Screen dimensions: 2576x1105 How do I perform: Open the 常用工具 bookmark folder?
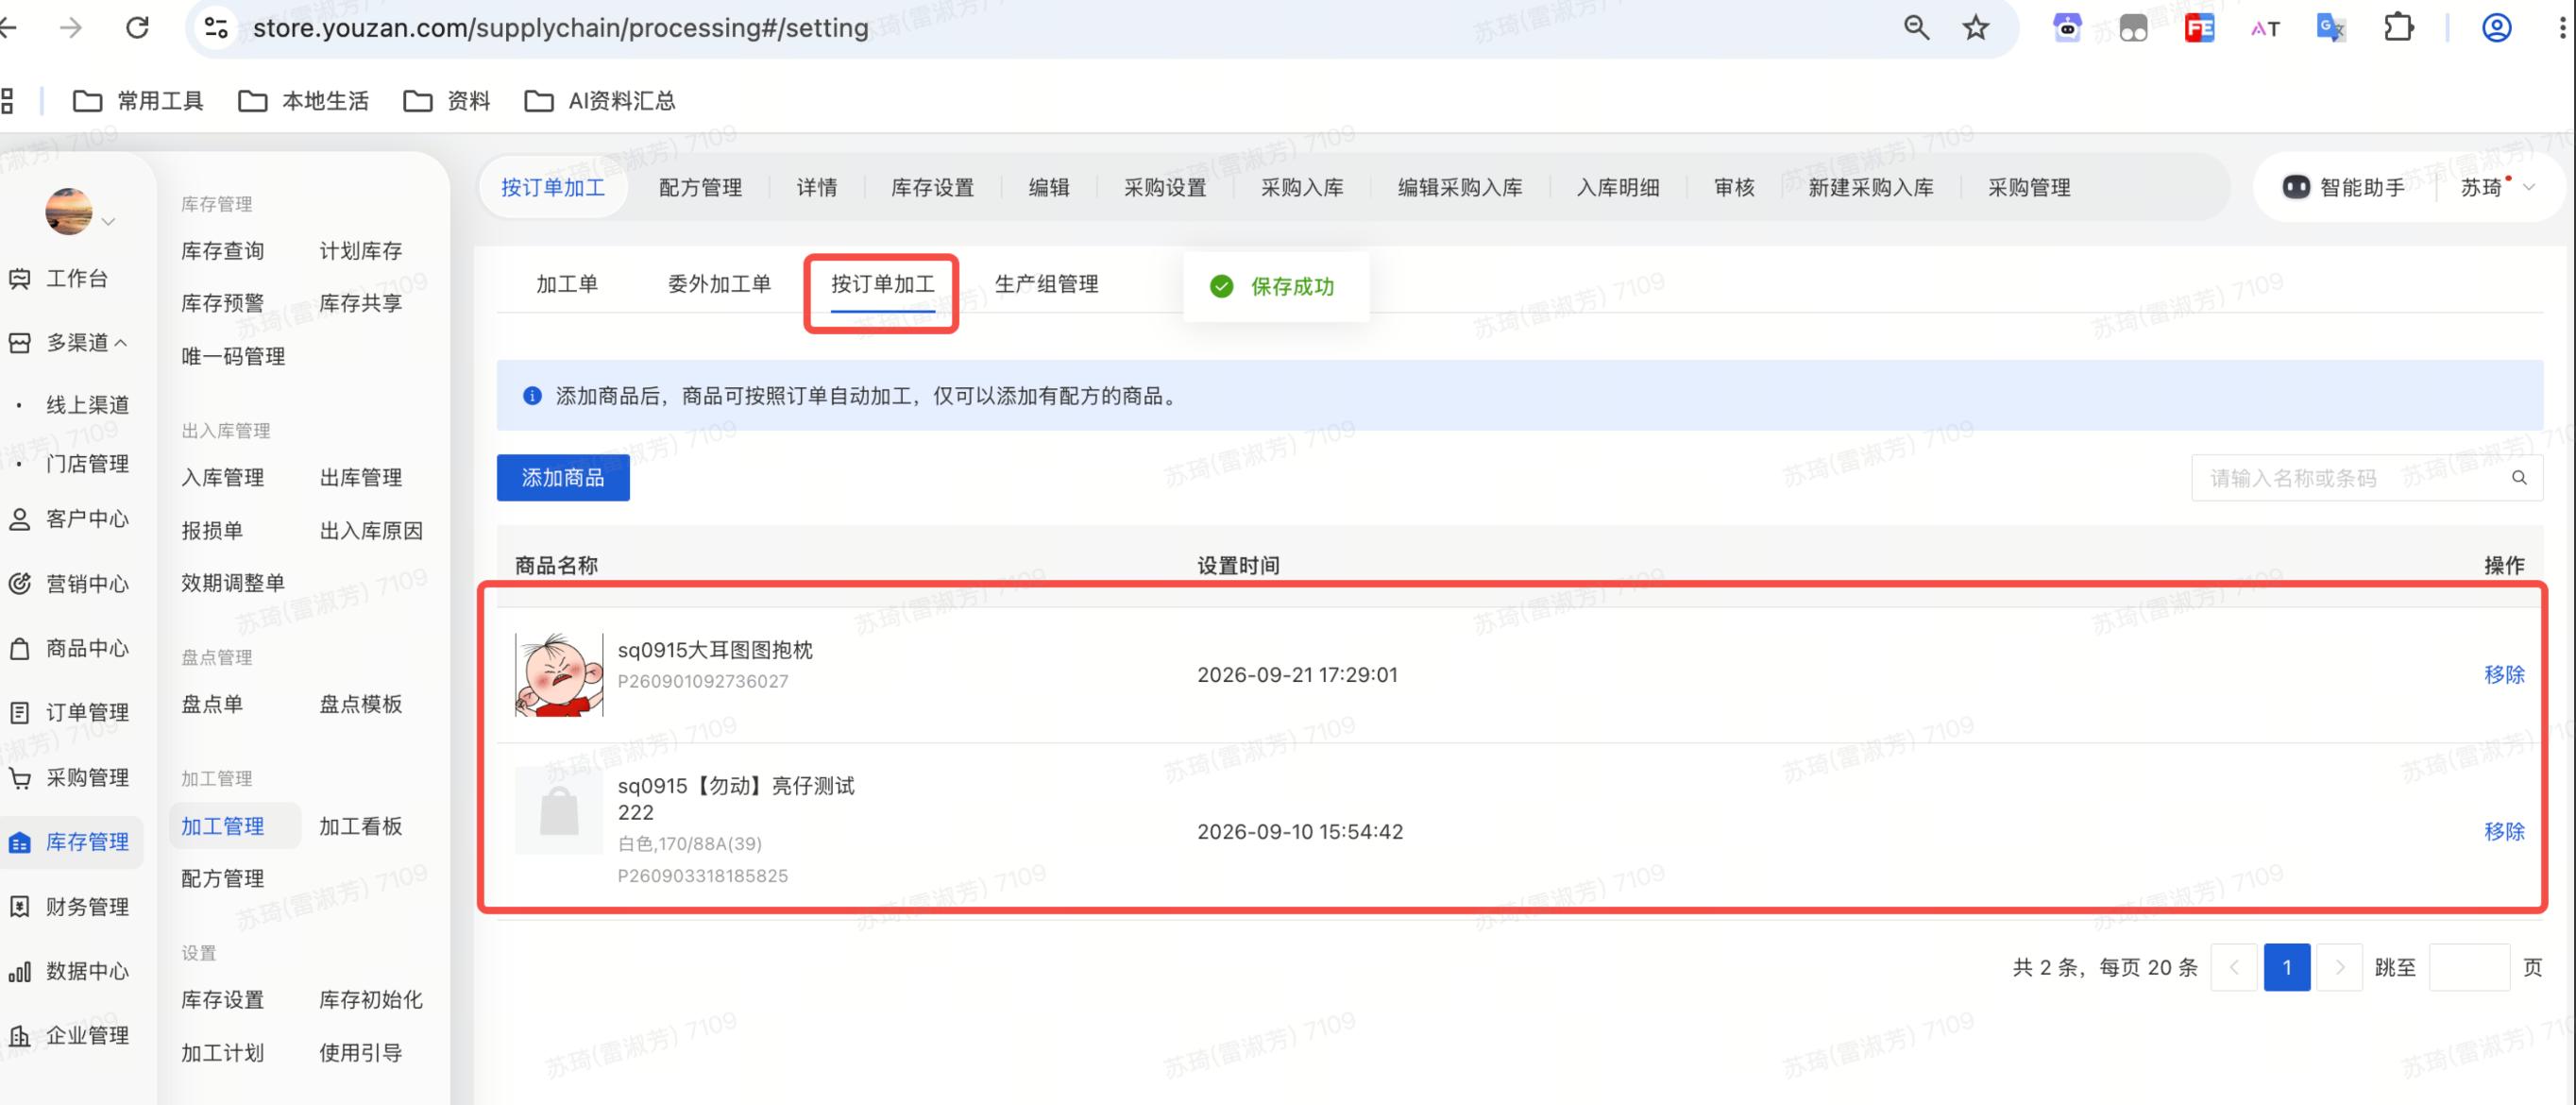click(138, 100)
